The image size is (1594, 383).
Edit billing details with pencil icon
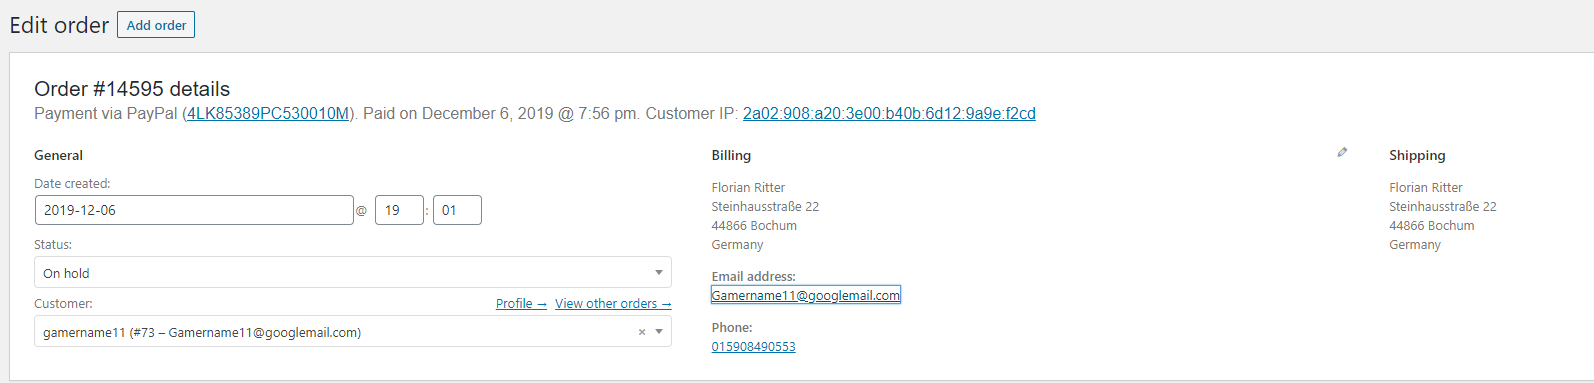click(1342, 152)
